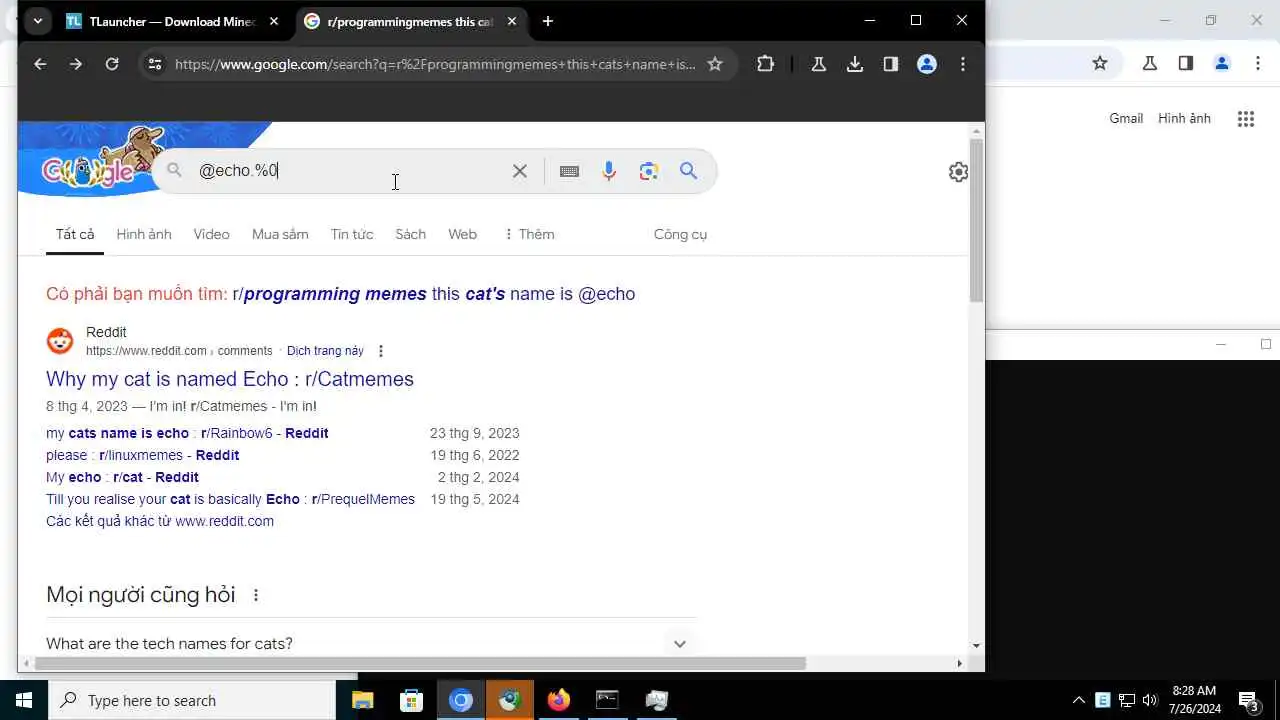Open Hình ảnh link in background window

[1184, 118]
